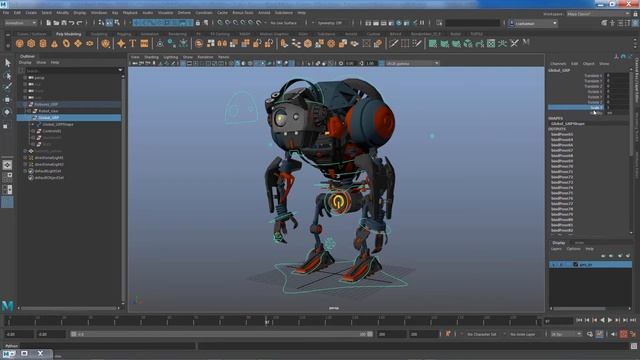640x360 pixels.
Task: Click the green checkered UV editor shelf icon
Action: pyautogui.click(x=491, y=43)
